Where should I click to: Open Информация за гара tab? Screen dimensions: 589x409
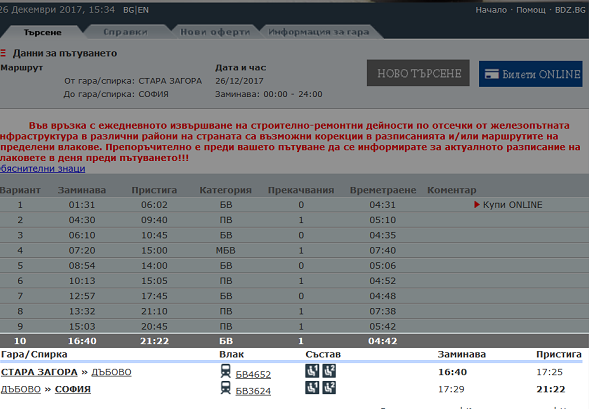319,32
